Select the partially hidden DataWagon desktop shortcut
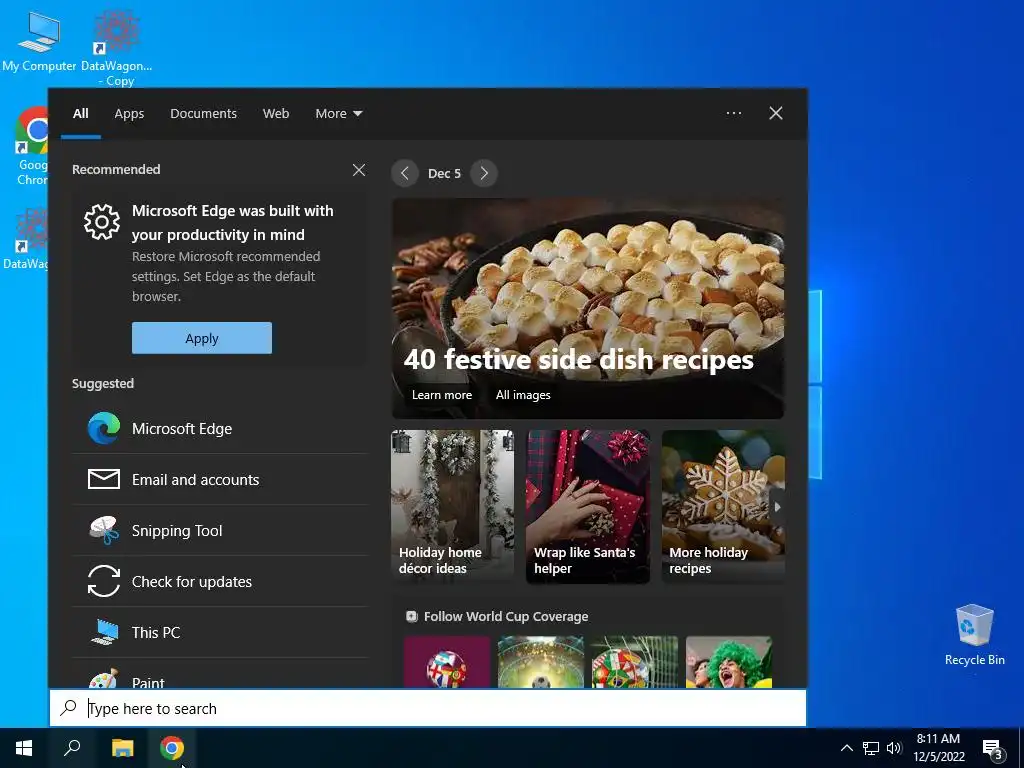 coord(26,239)
